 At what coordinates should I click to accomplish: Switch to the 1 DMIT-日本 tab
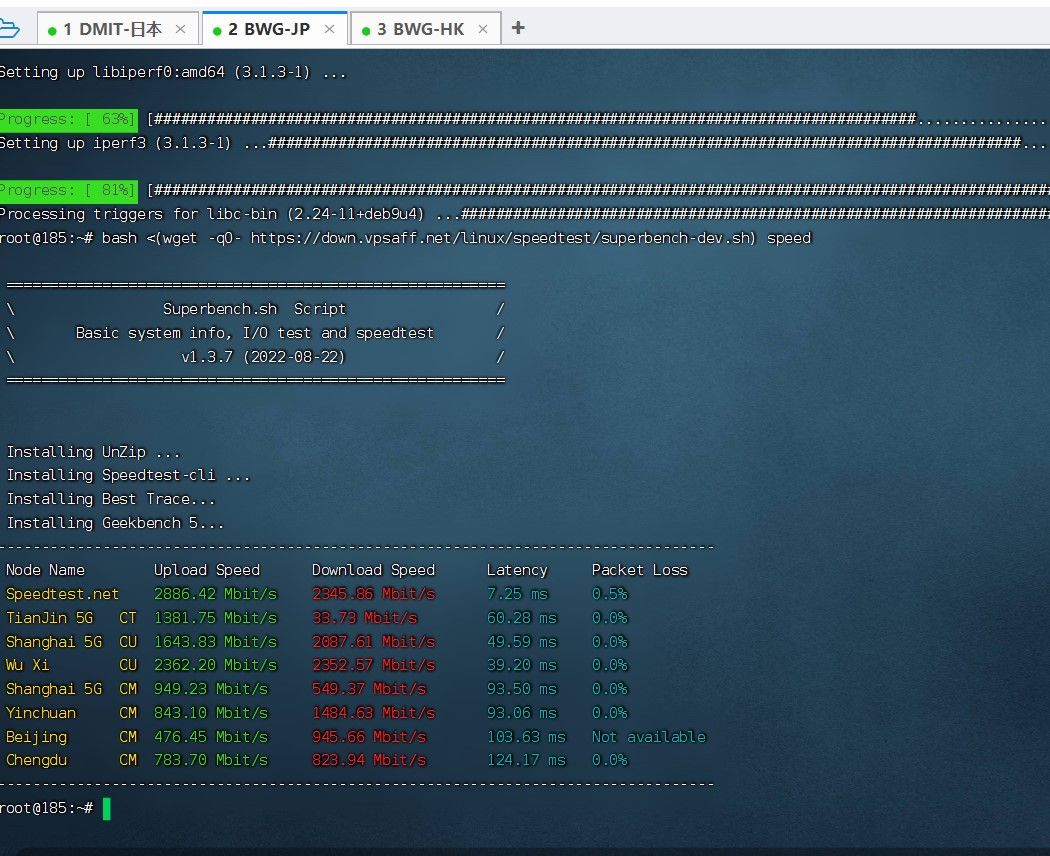[x=118, y=29]
